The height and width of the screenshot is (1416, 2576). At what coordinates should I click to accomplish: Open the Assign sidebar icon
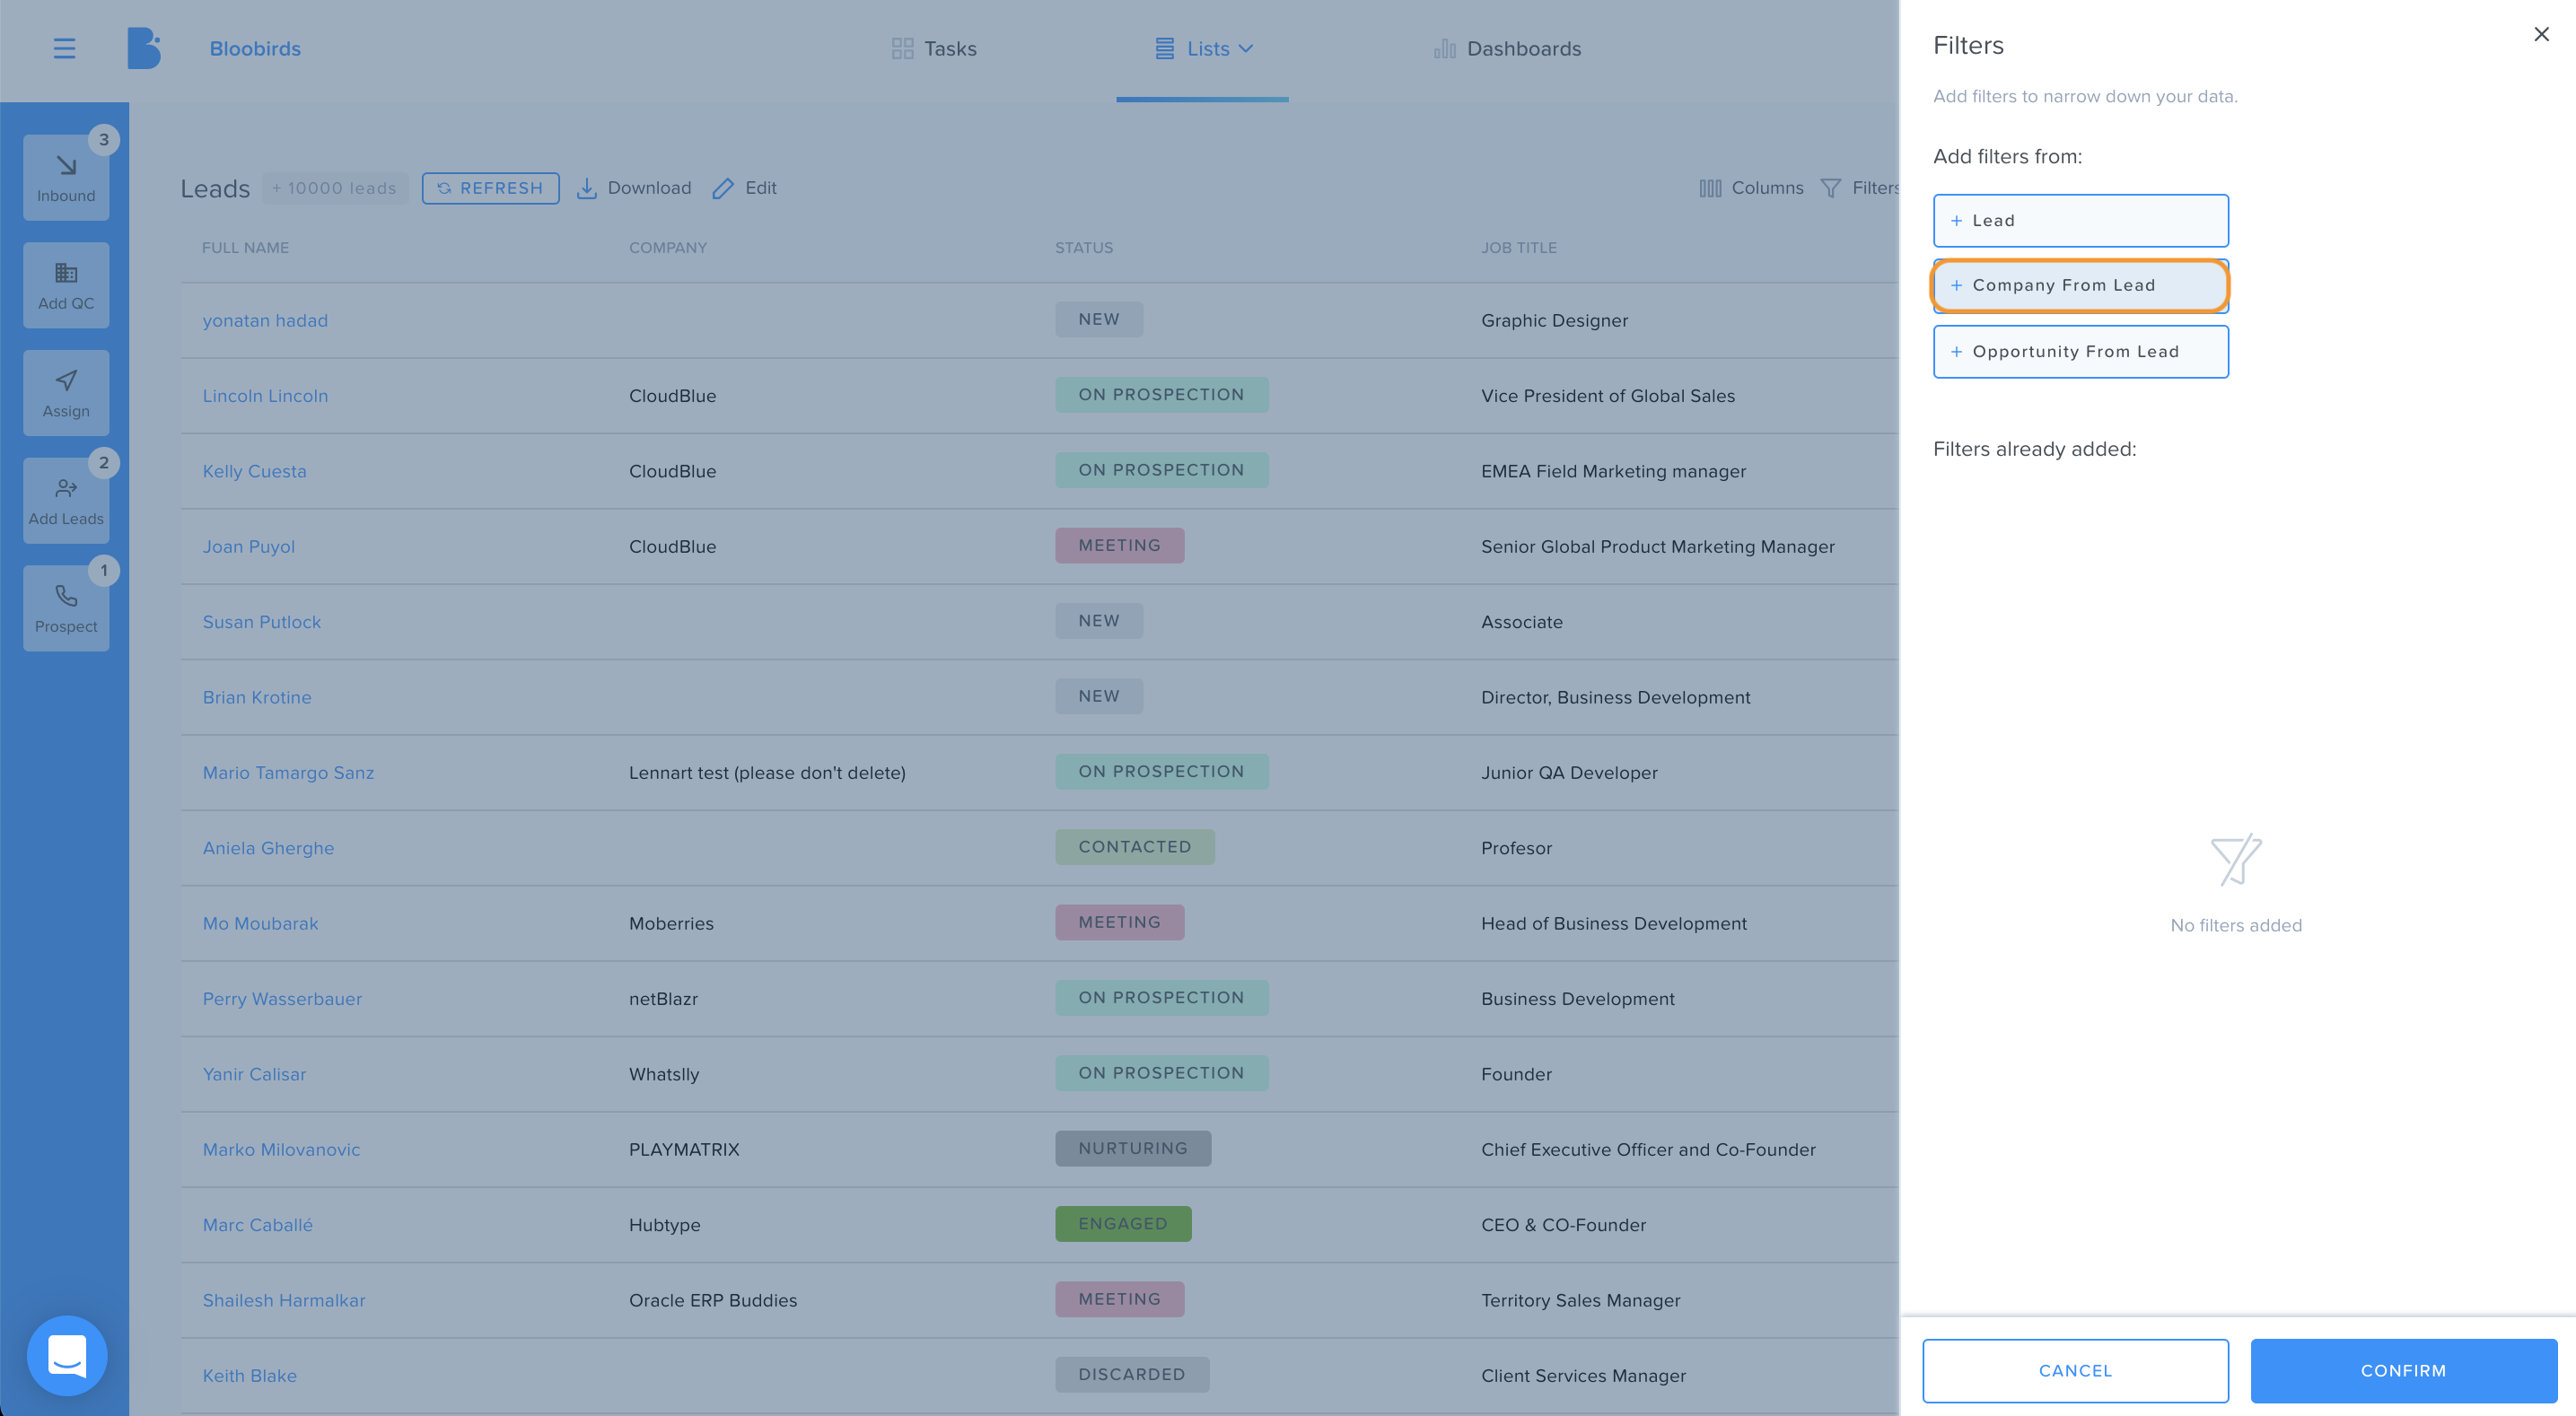pos(66,393)
